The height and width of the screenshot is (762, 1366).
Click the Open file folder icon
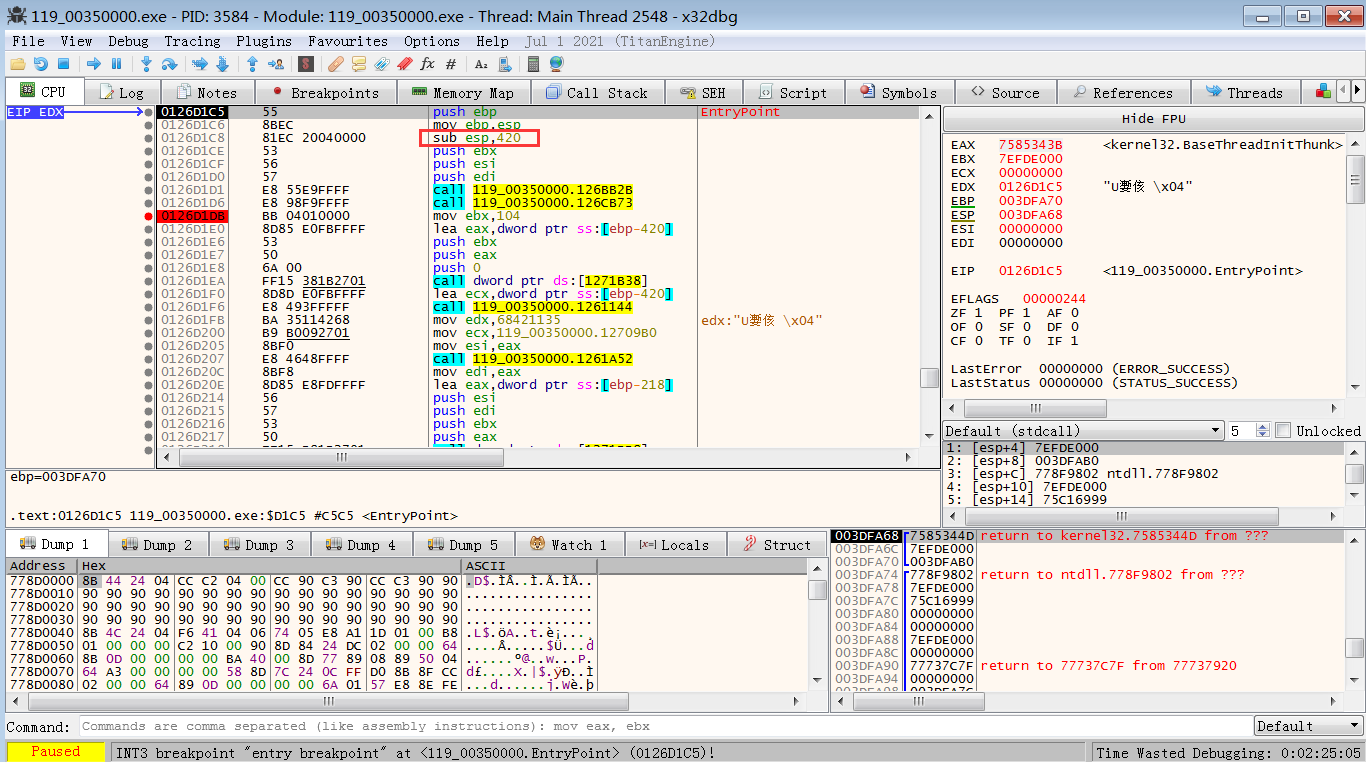18,64
